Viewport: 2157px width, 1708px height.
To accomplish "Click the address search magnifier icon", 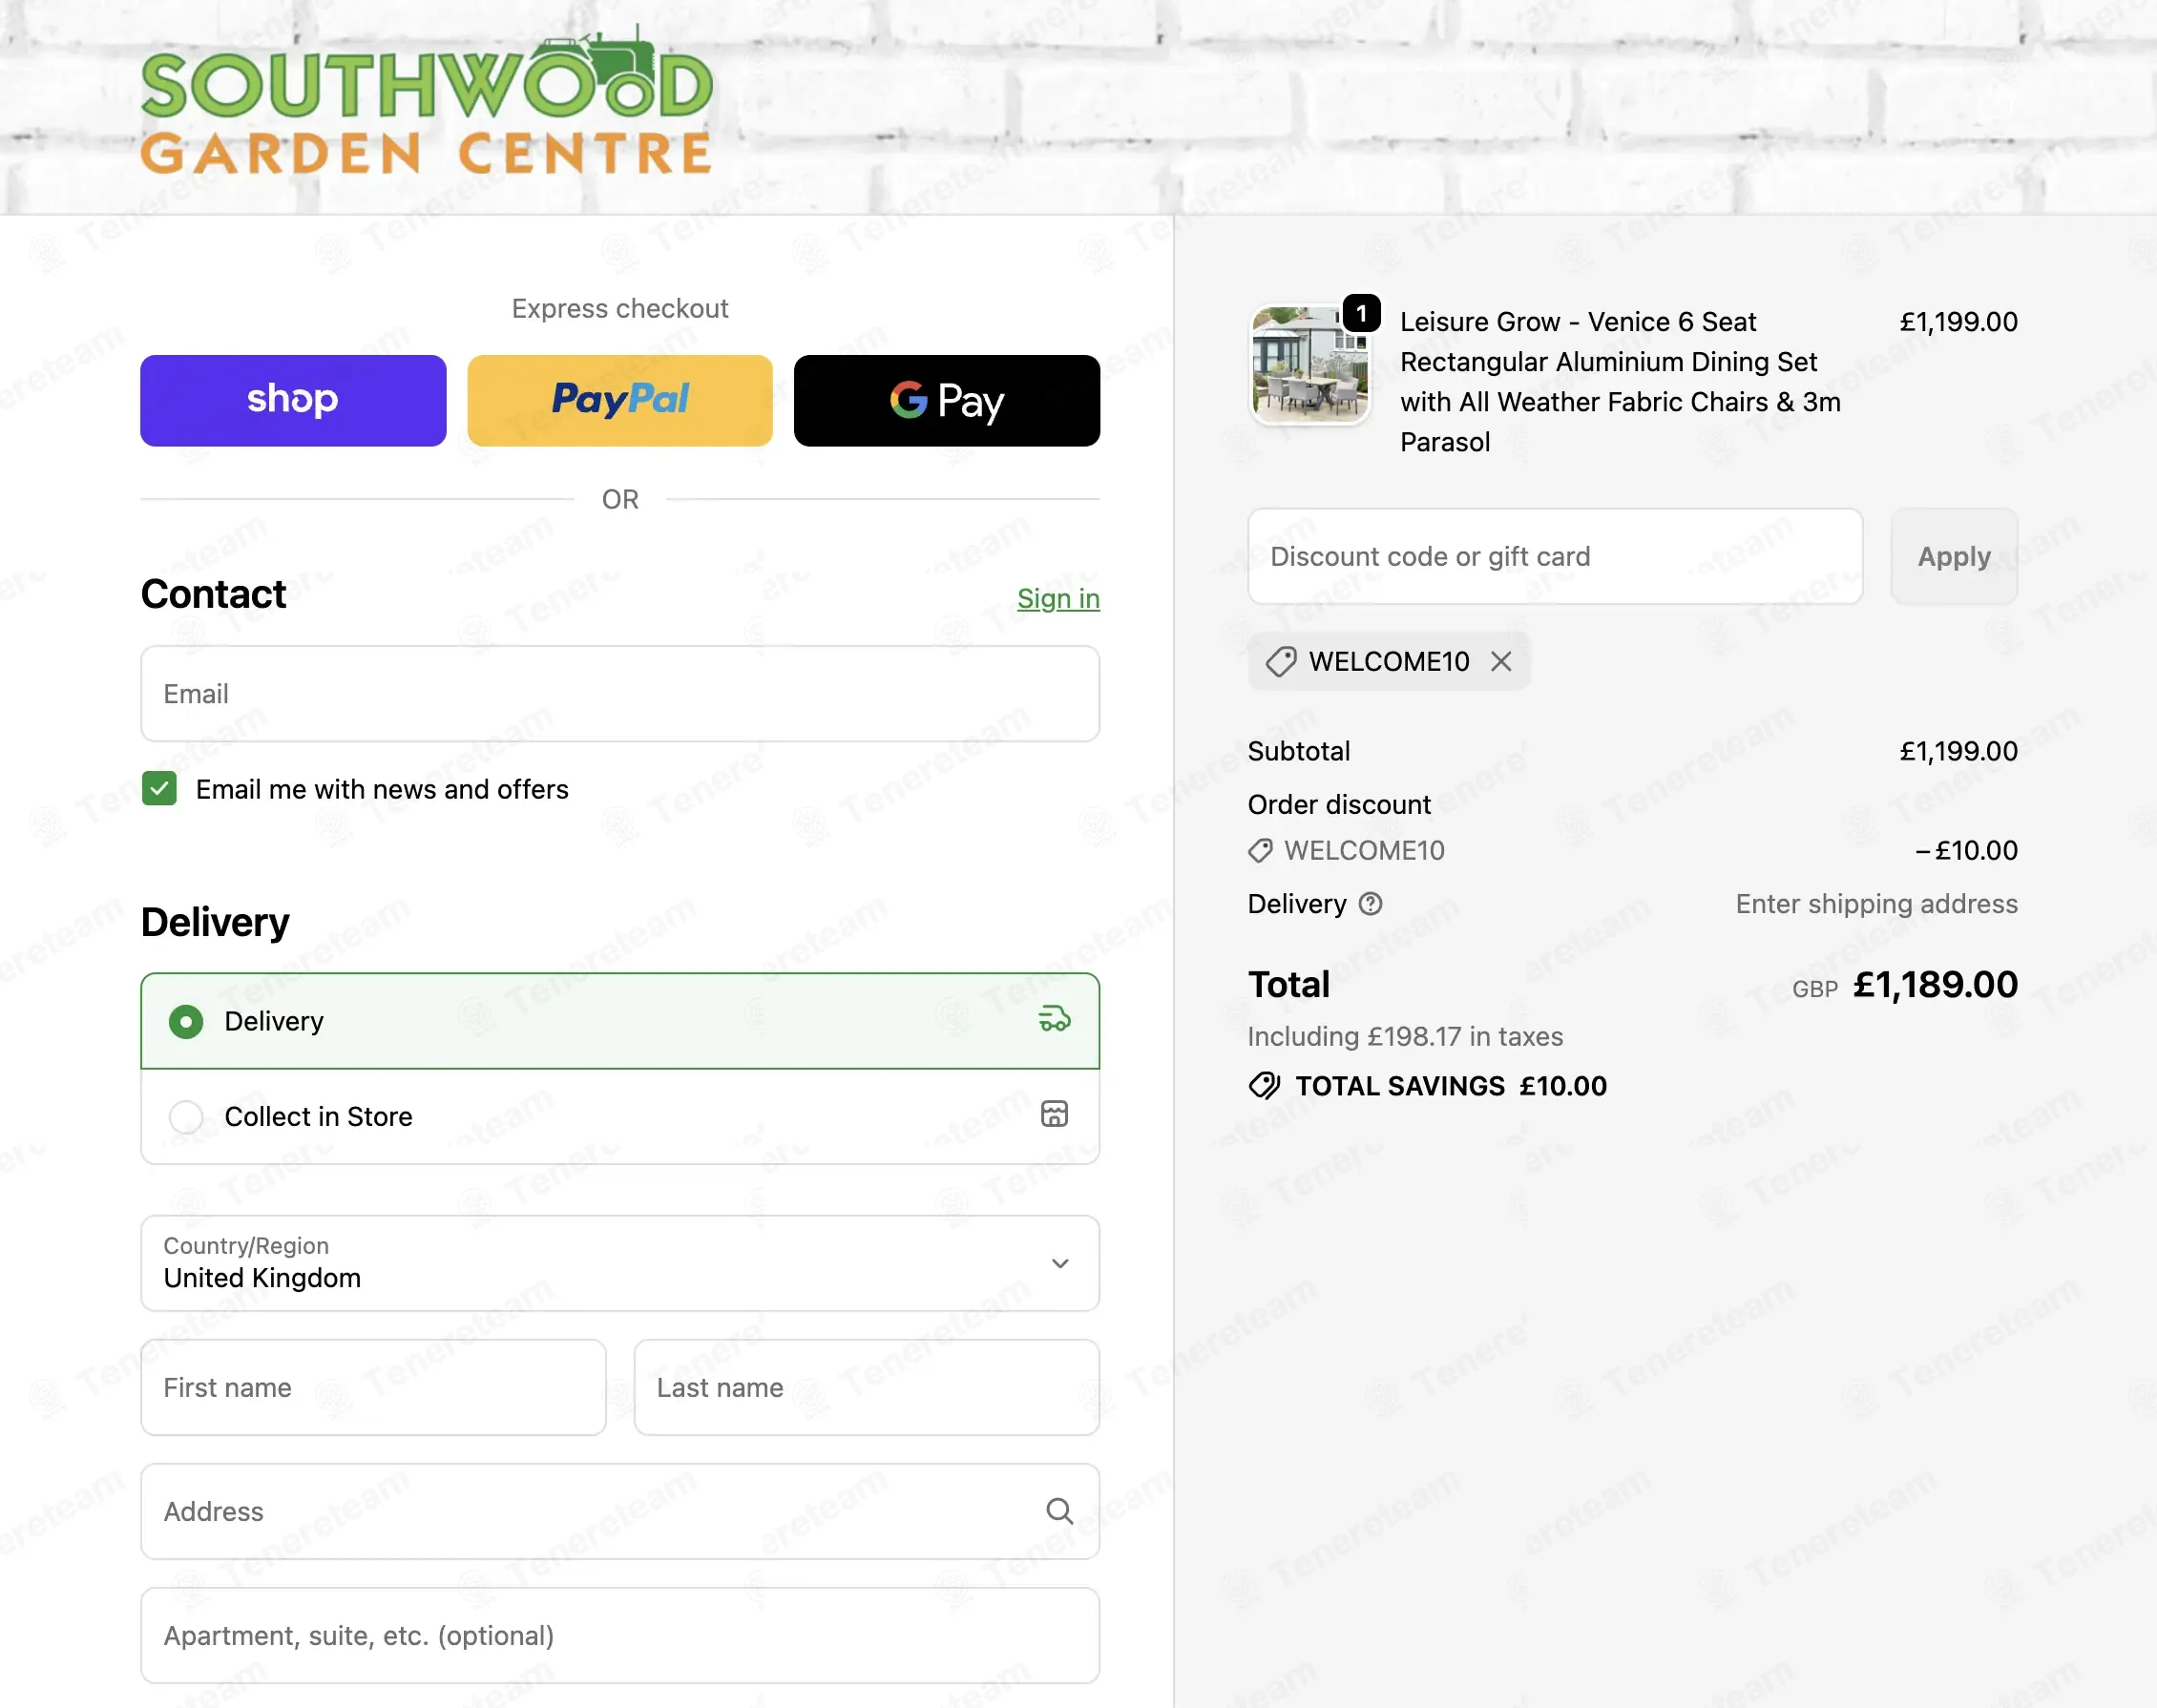I will point(1059,1512).
